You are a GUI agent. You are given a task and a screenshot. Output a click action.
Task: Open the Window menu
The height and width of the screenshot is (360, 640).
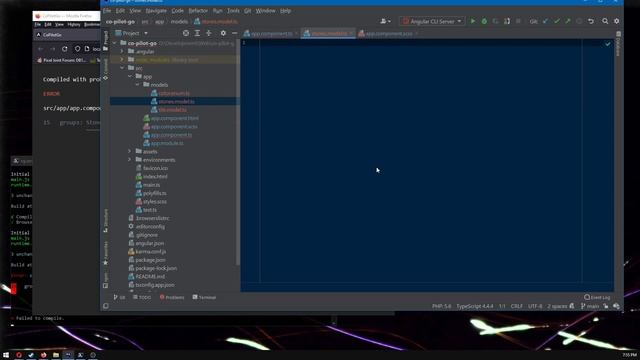tap(265, 11)
